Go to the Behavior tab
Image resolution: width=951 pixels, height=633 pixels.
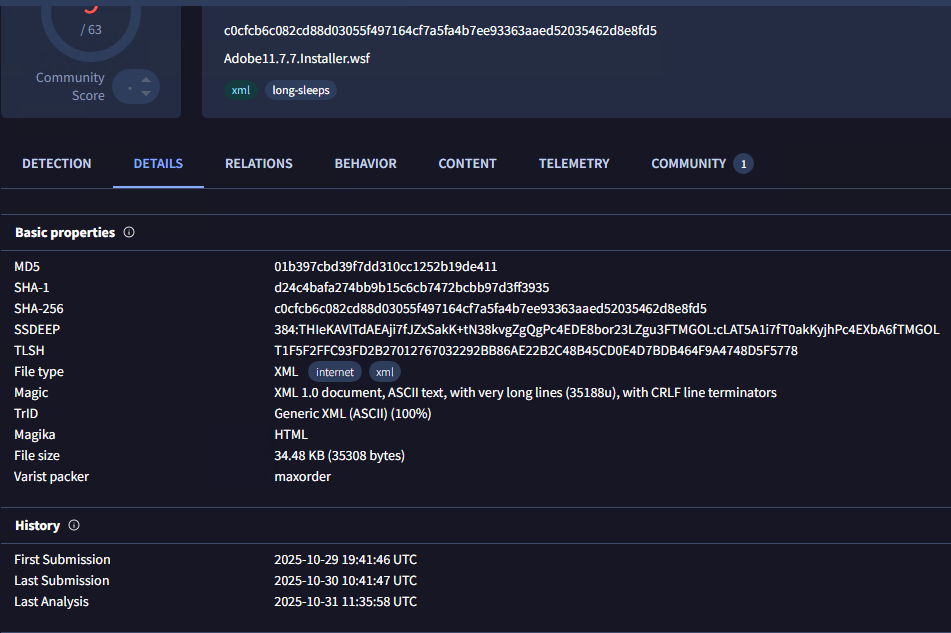point(365,163)
